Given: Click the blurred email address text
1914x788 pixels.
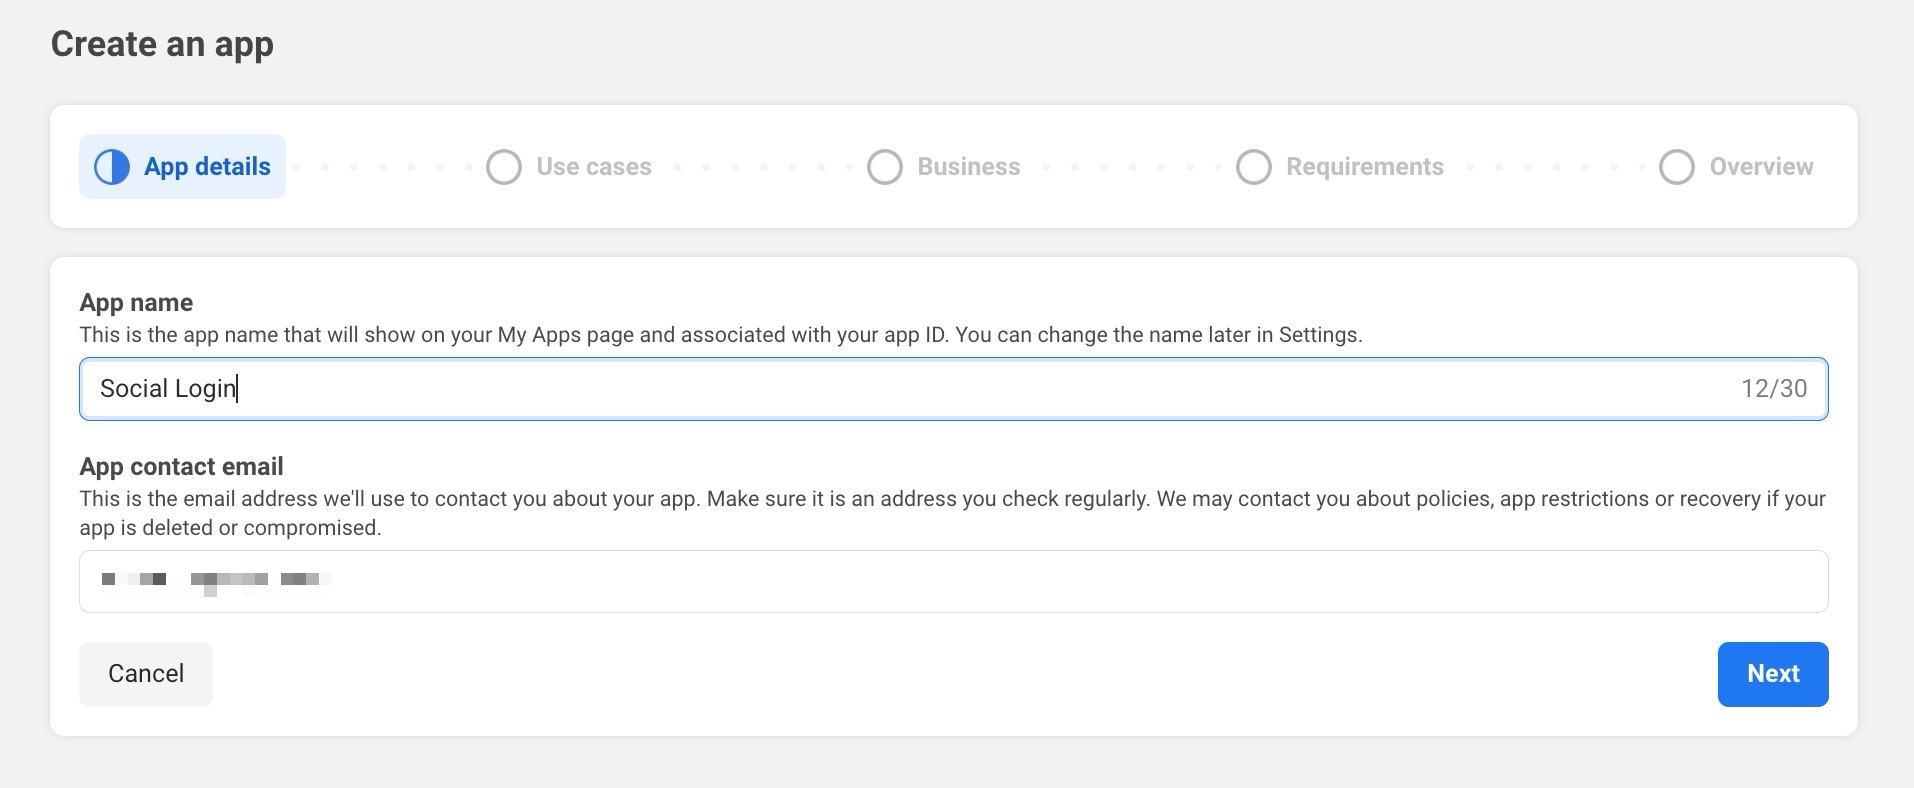Looking at the screenshot, I should [x=215, y=580].
